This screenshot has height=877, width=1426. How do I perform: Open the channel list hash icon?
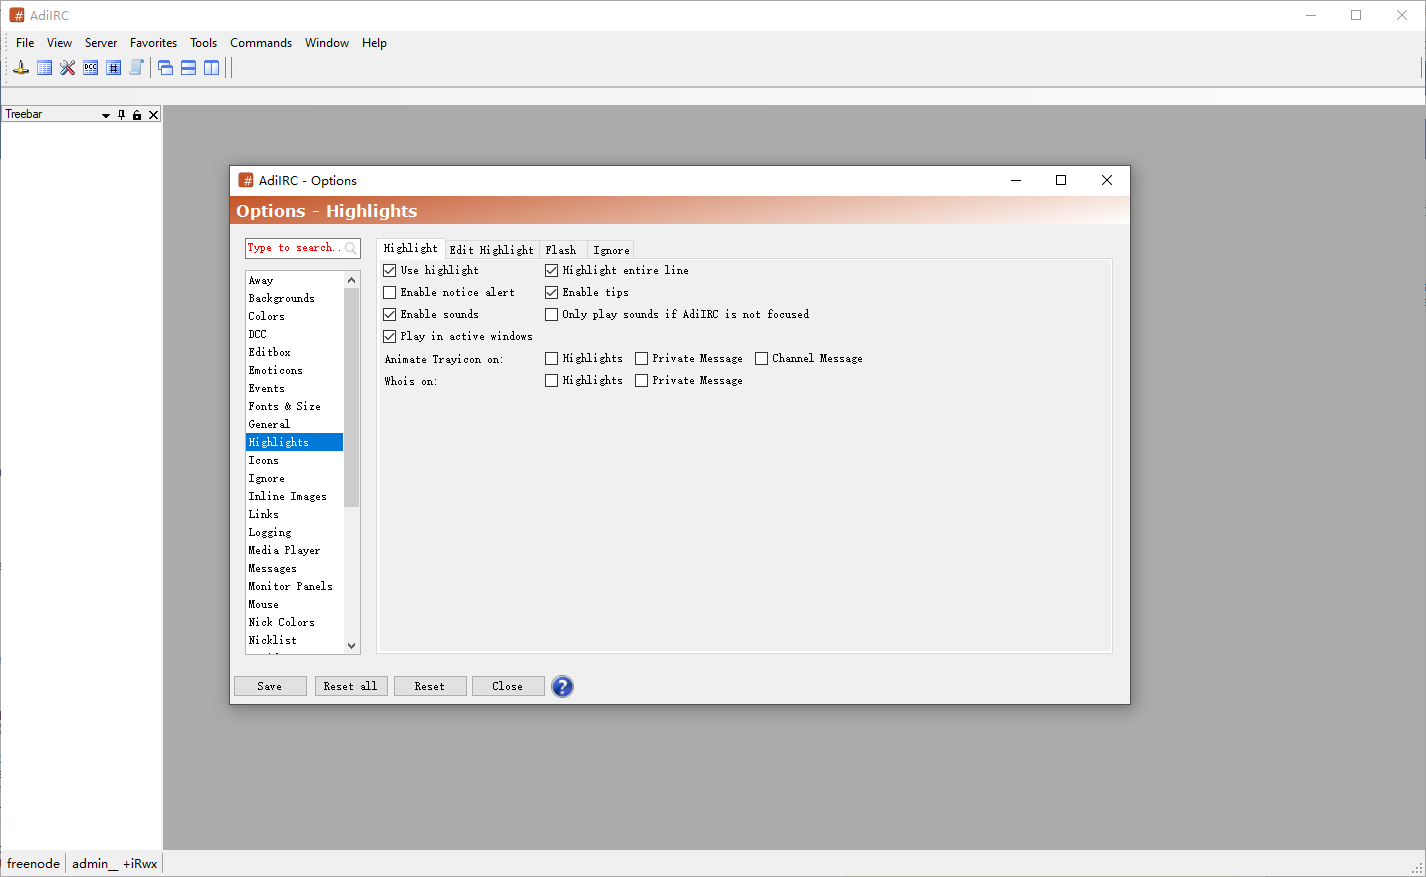114,68
